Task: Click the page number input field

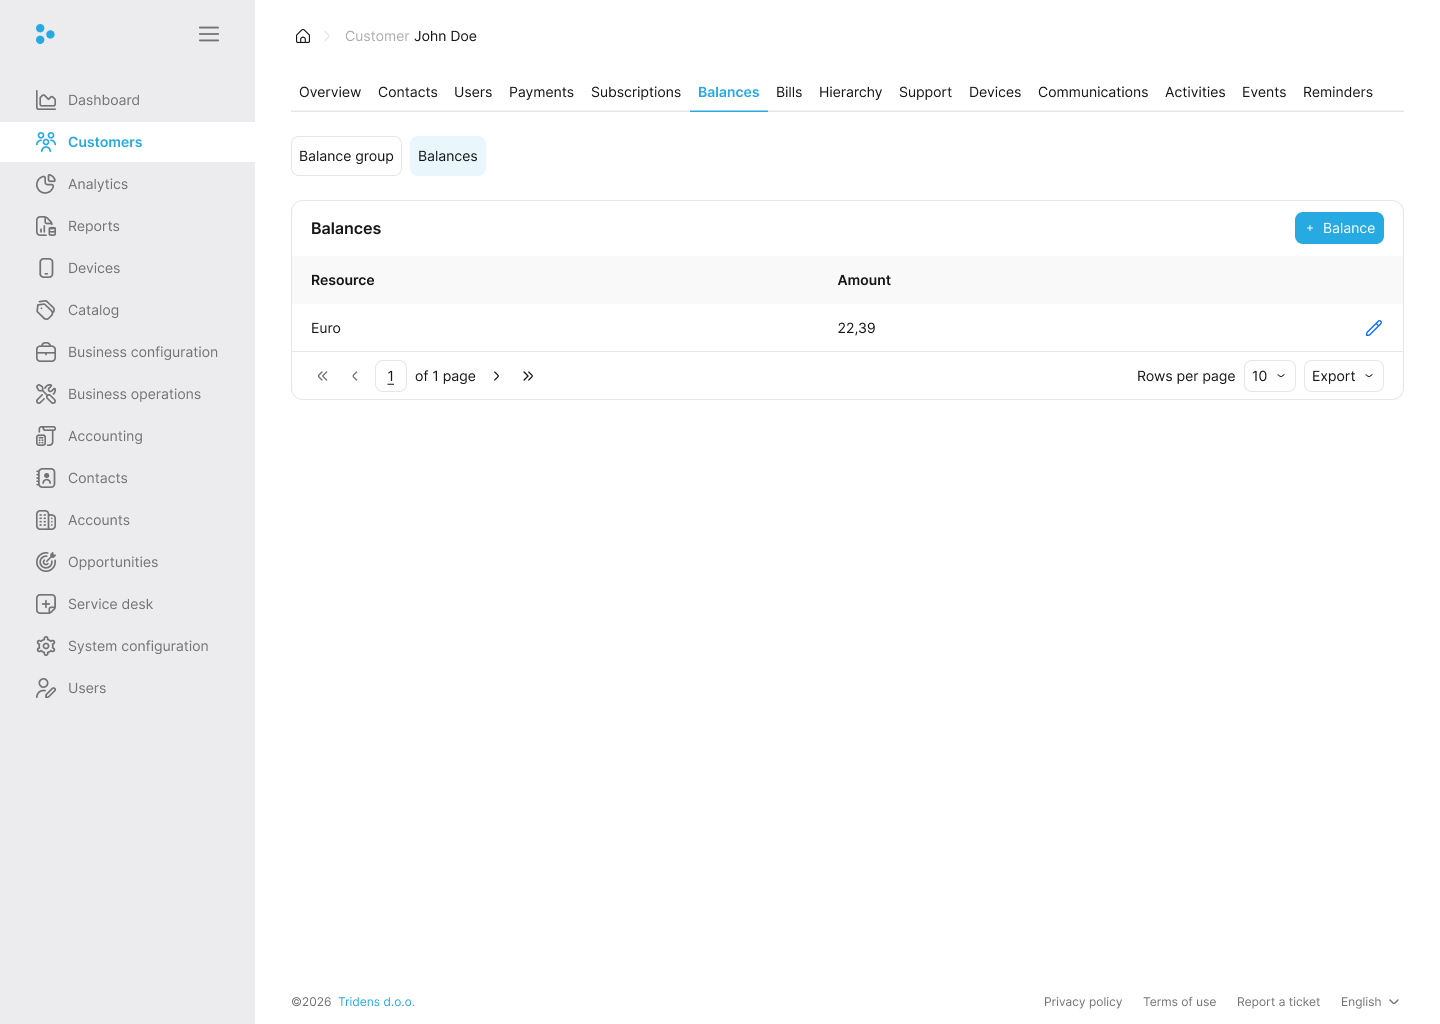Action: [x=390, y=376]
